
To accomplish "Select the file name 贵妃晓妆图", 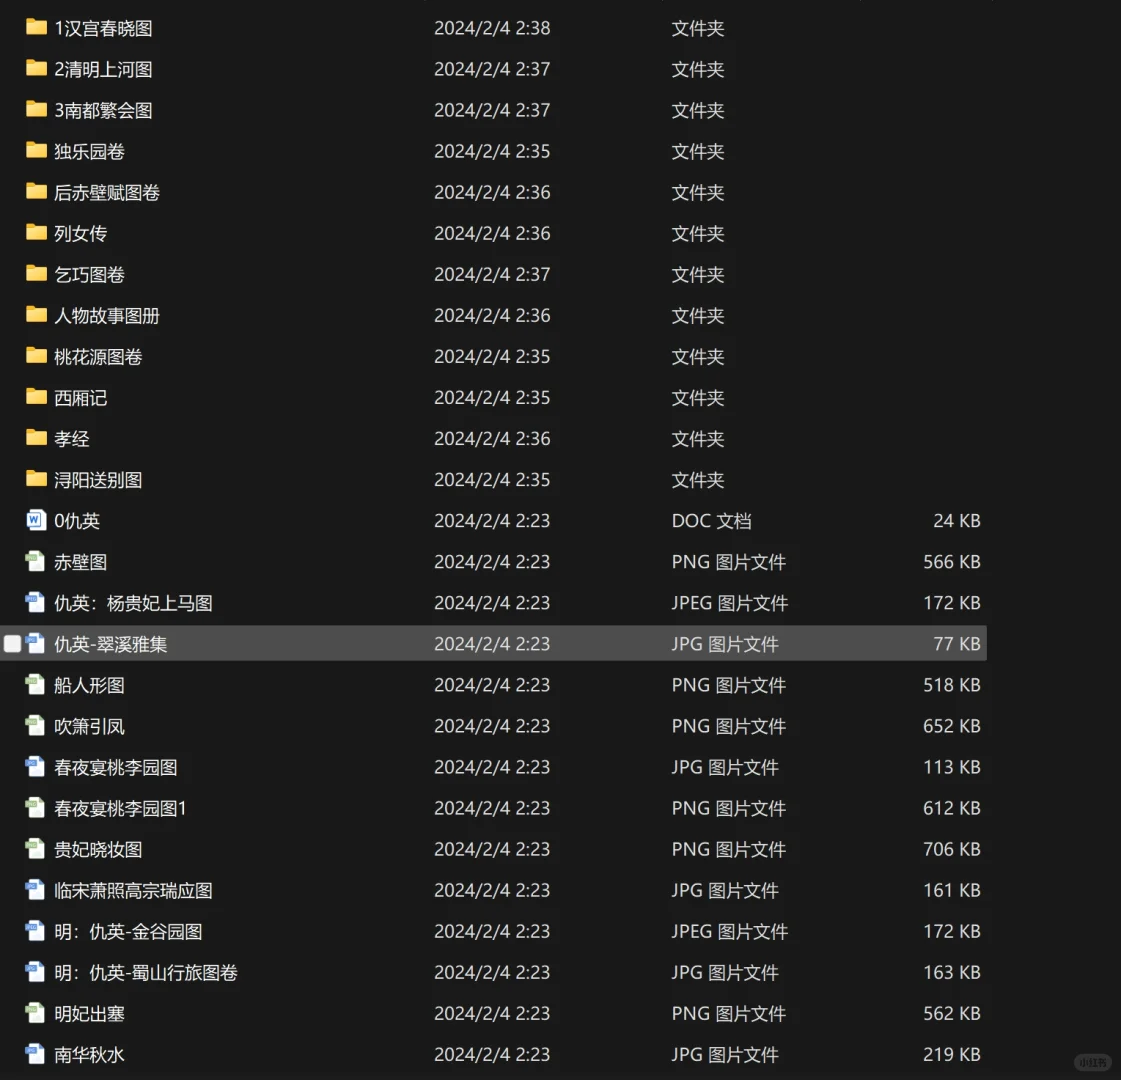I will 99,850.
